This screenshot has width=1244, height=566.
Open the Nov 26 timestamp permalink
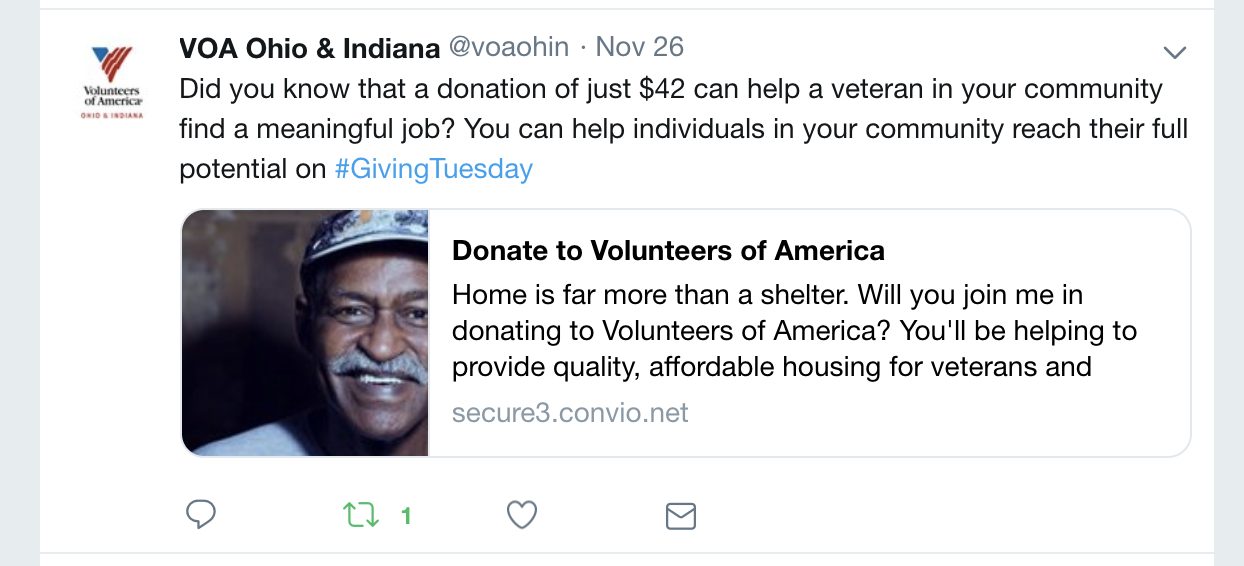tap(640, 47)
